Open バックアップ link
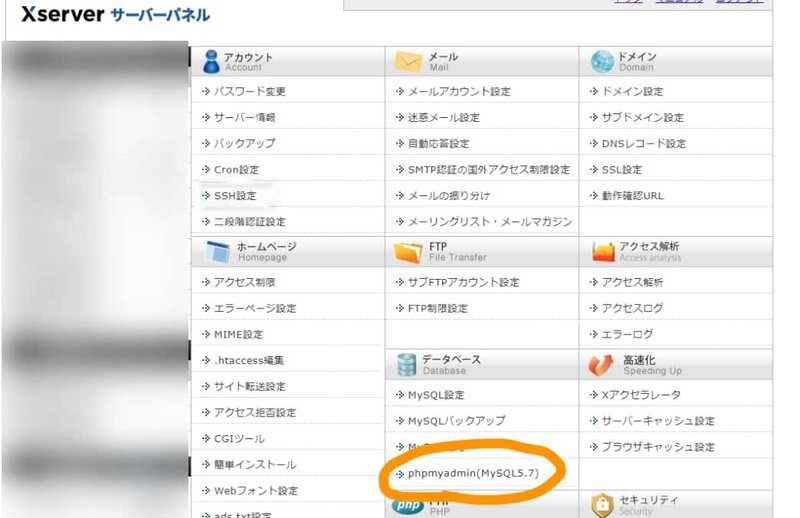 pos(244,143)
